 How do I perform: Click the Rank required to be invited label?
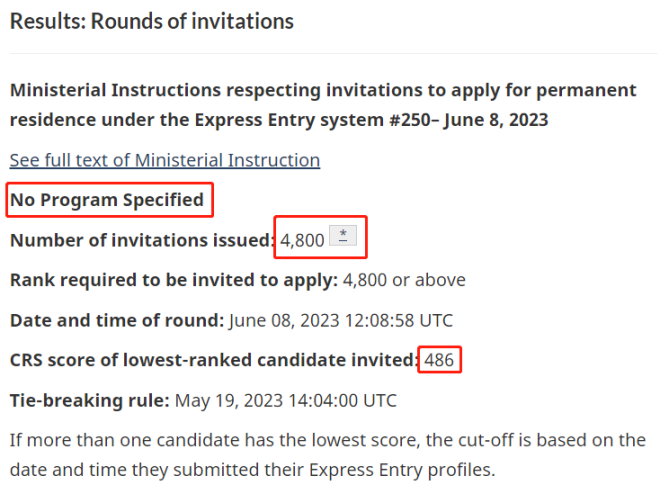point(174,280)
